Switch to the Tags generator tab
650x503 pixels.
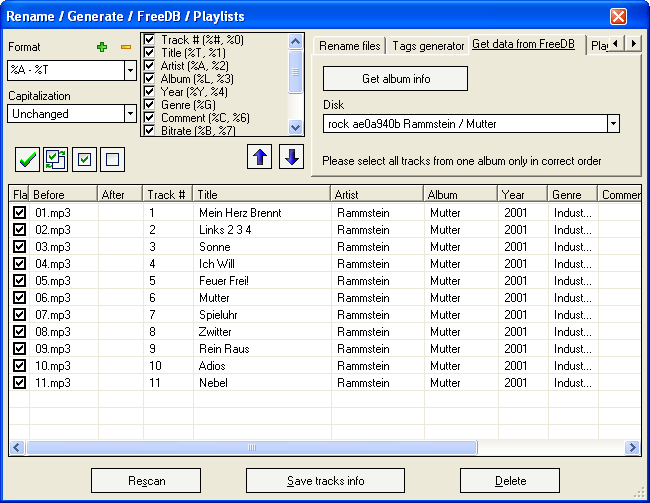tap(428, 46)
